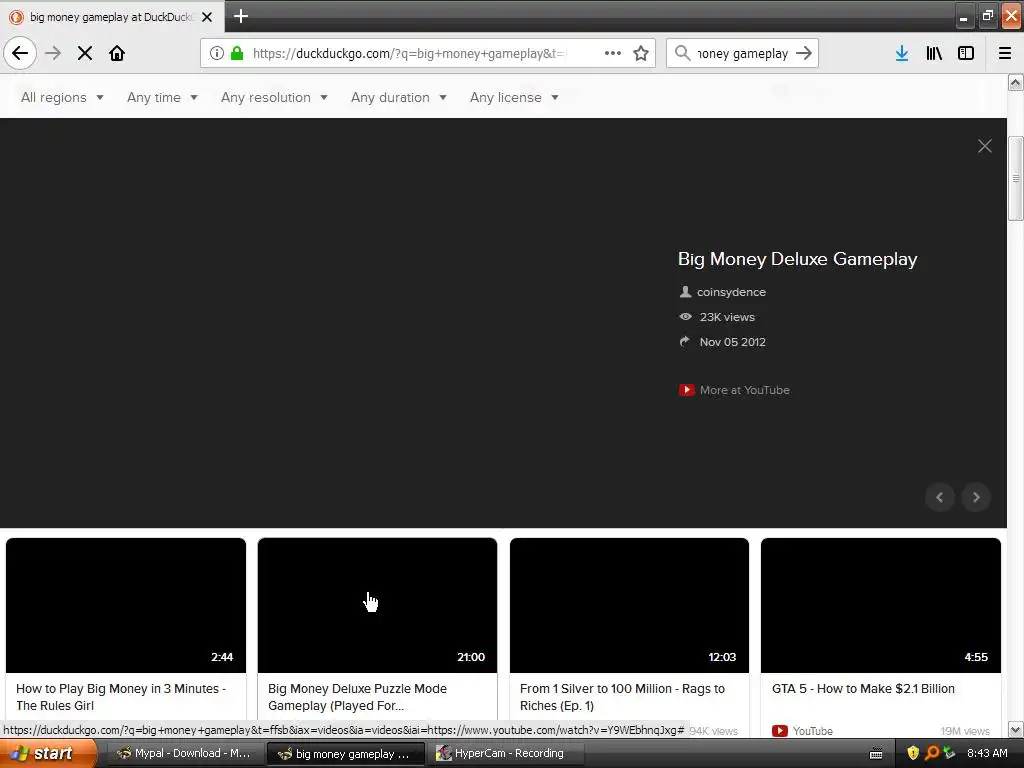This screenshot has height=768, width=1024.
Task: Open Big Money Deluxe Puzzle Mode Gameplay title
Action: point(357,697)
